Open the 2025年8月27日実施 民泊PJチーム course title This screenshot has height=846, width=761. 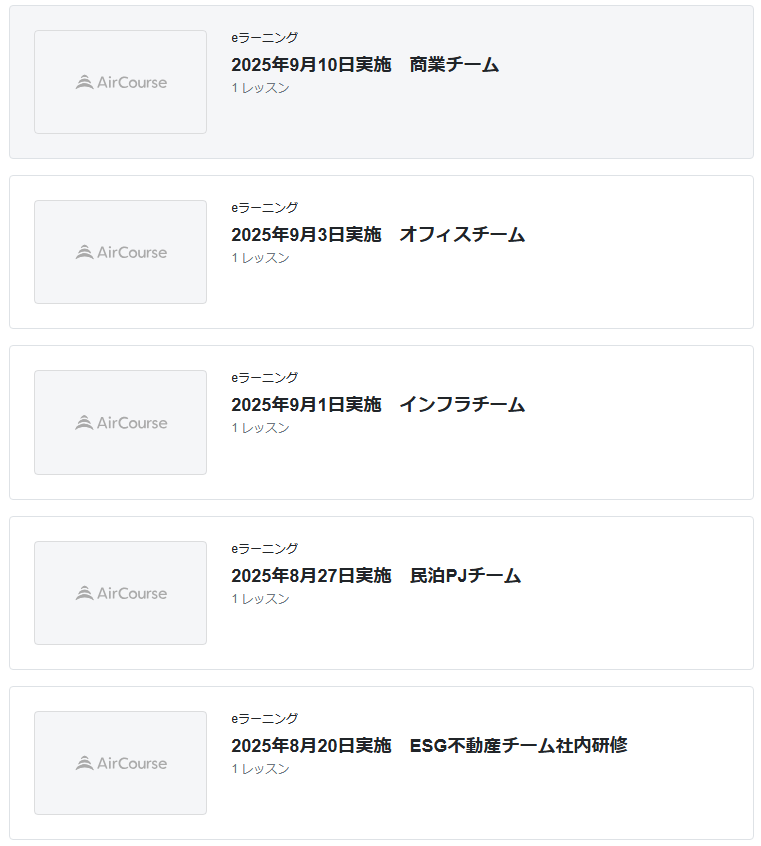pos(376,576)
